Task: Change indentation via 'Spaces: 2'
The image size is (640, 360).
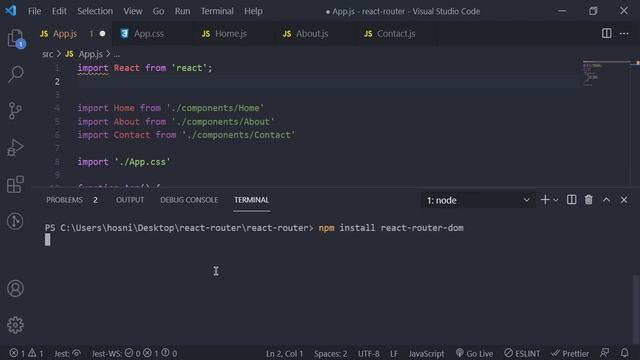Action: [330, 353]
